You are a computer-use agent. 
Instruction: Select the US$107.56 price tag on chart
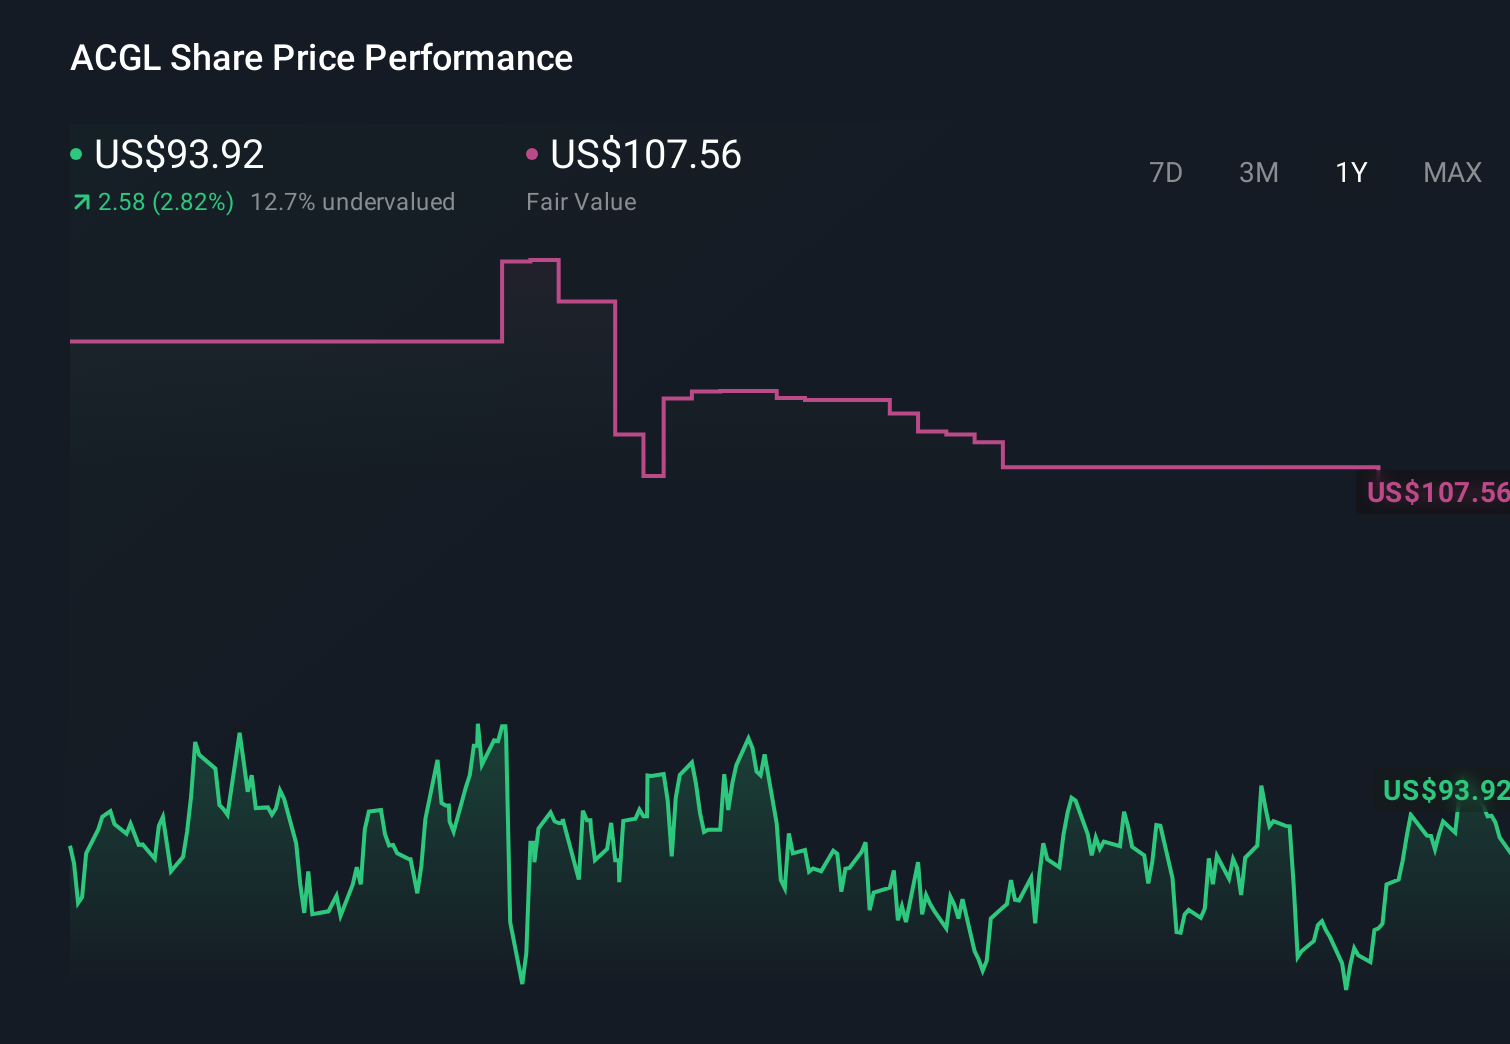[1437, 493]
